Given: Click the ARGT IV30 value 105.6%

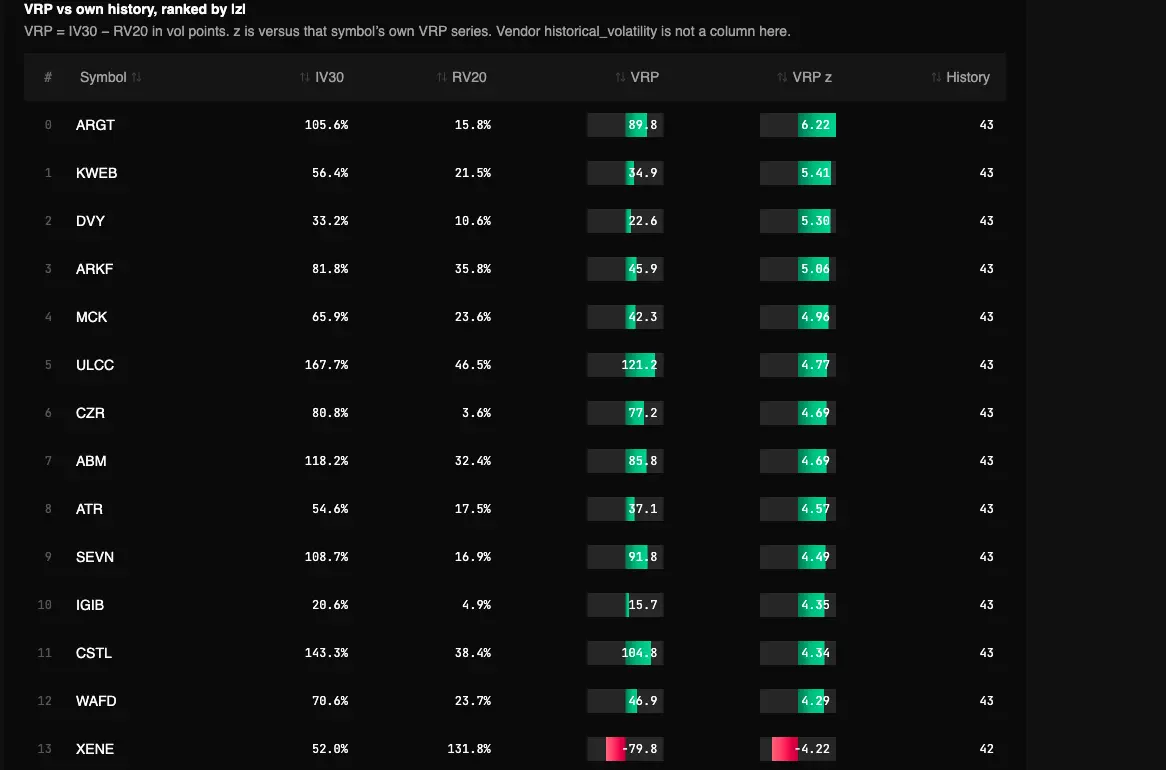Looking at the screenshot, I should point(326,125).
